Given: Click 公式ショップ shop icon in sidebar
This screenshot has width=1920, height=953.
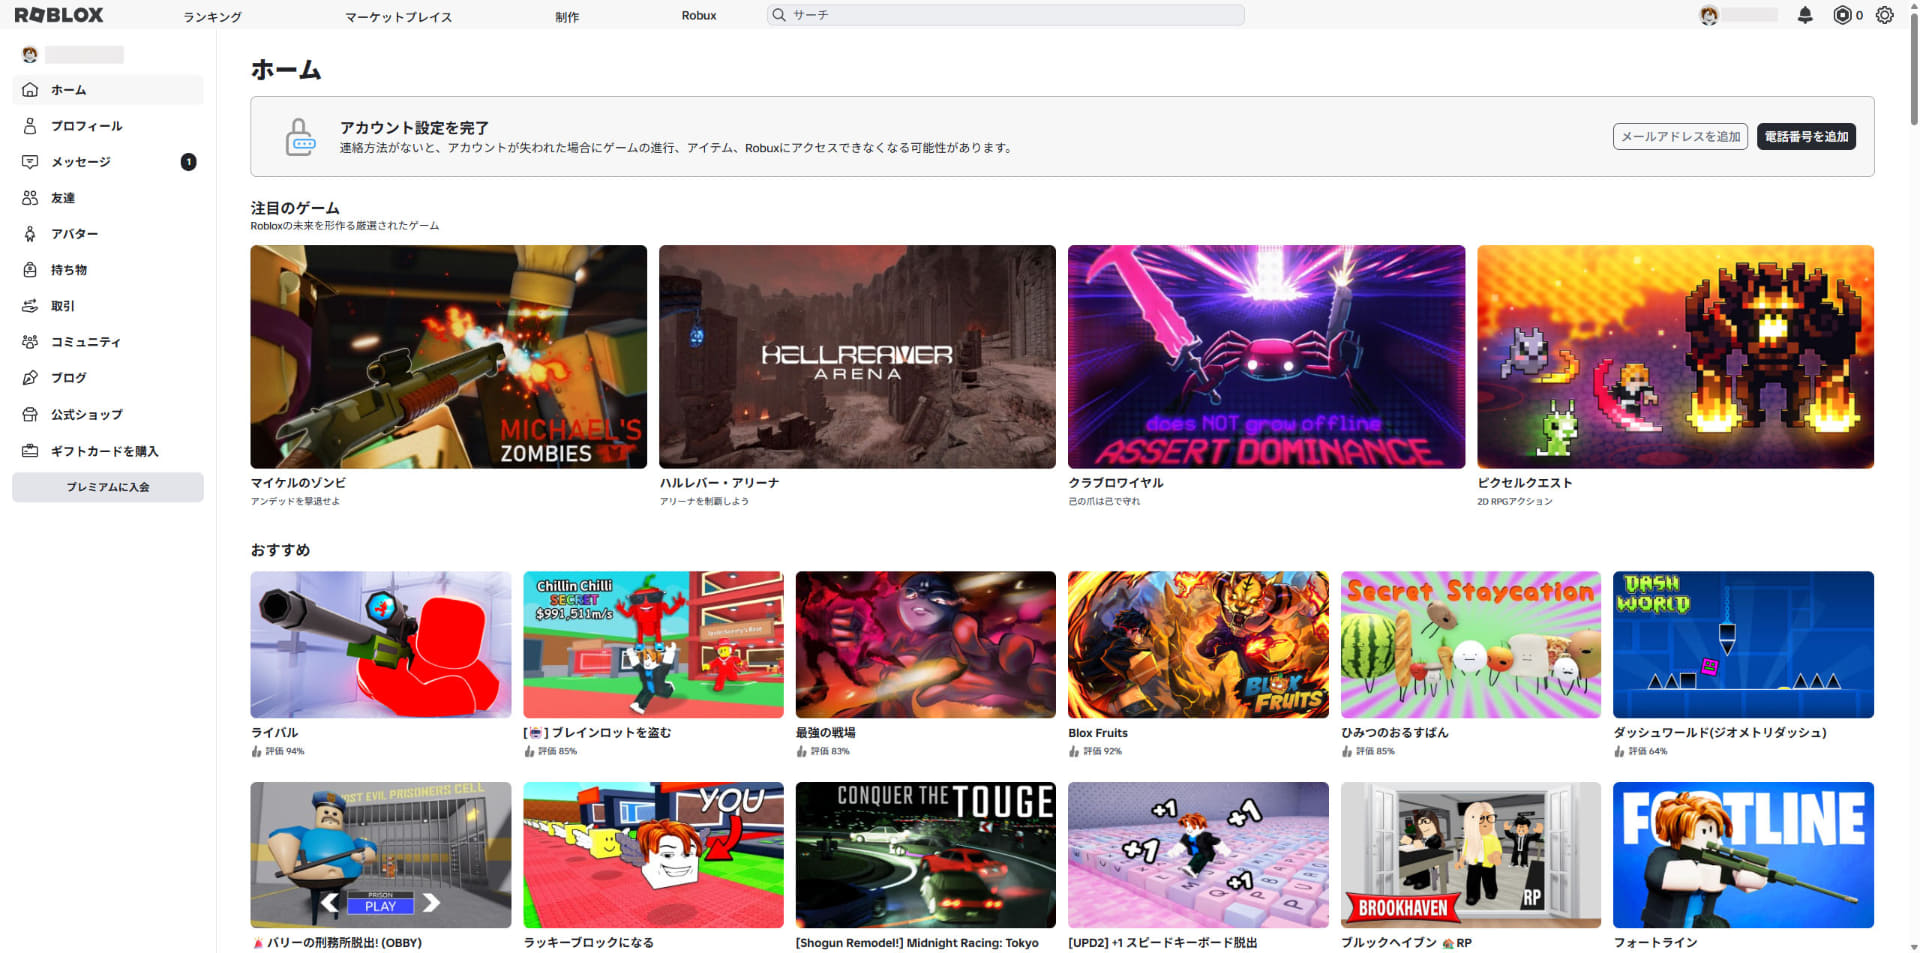Looking at the screenshot, I should point(30,414).
